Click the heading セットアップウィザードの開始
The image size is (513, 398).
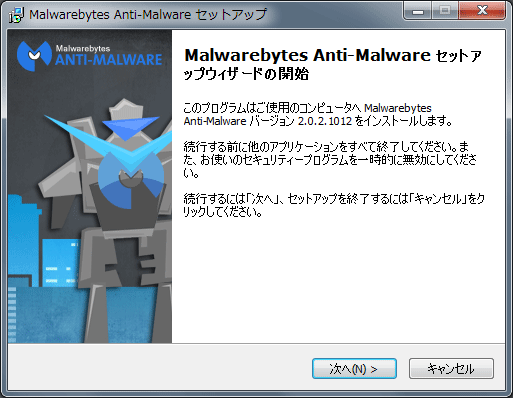[x=333, y=64]
